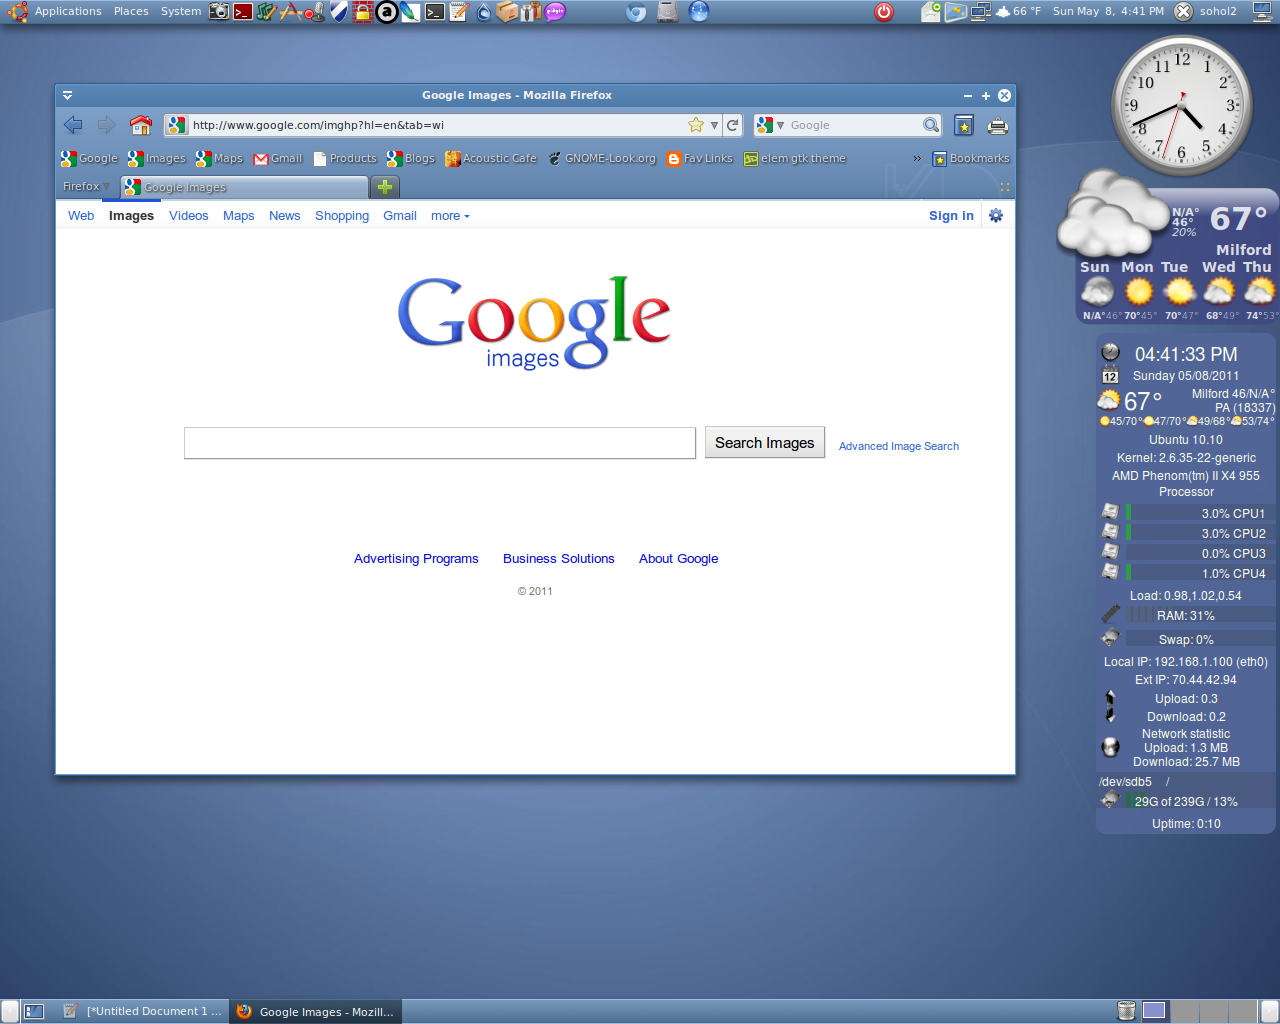
Task: Print the page using the printer icon
Action: [997, 125]
